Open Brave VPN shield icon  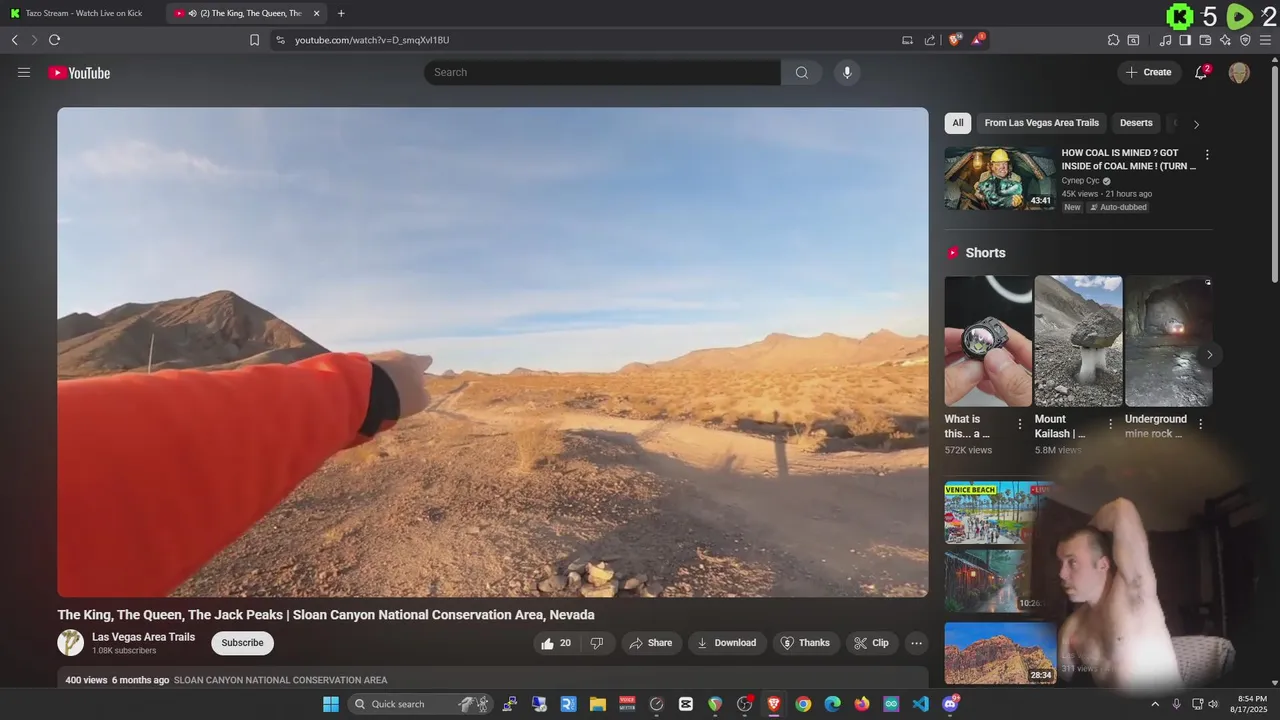[1245, 40]
